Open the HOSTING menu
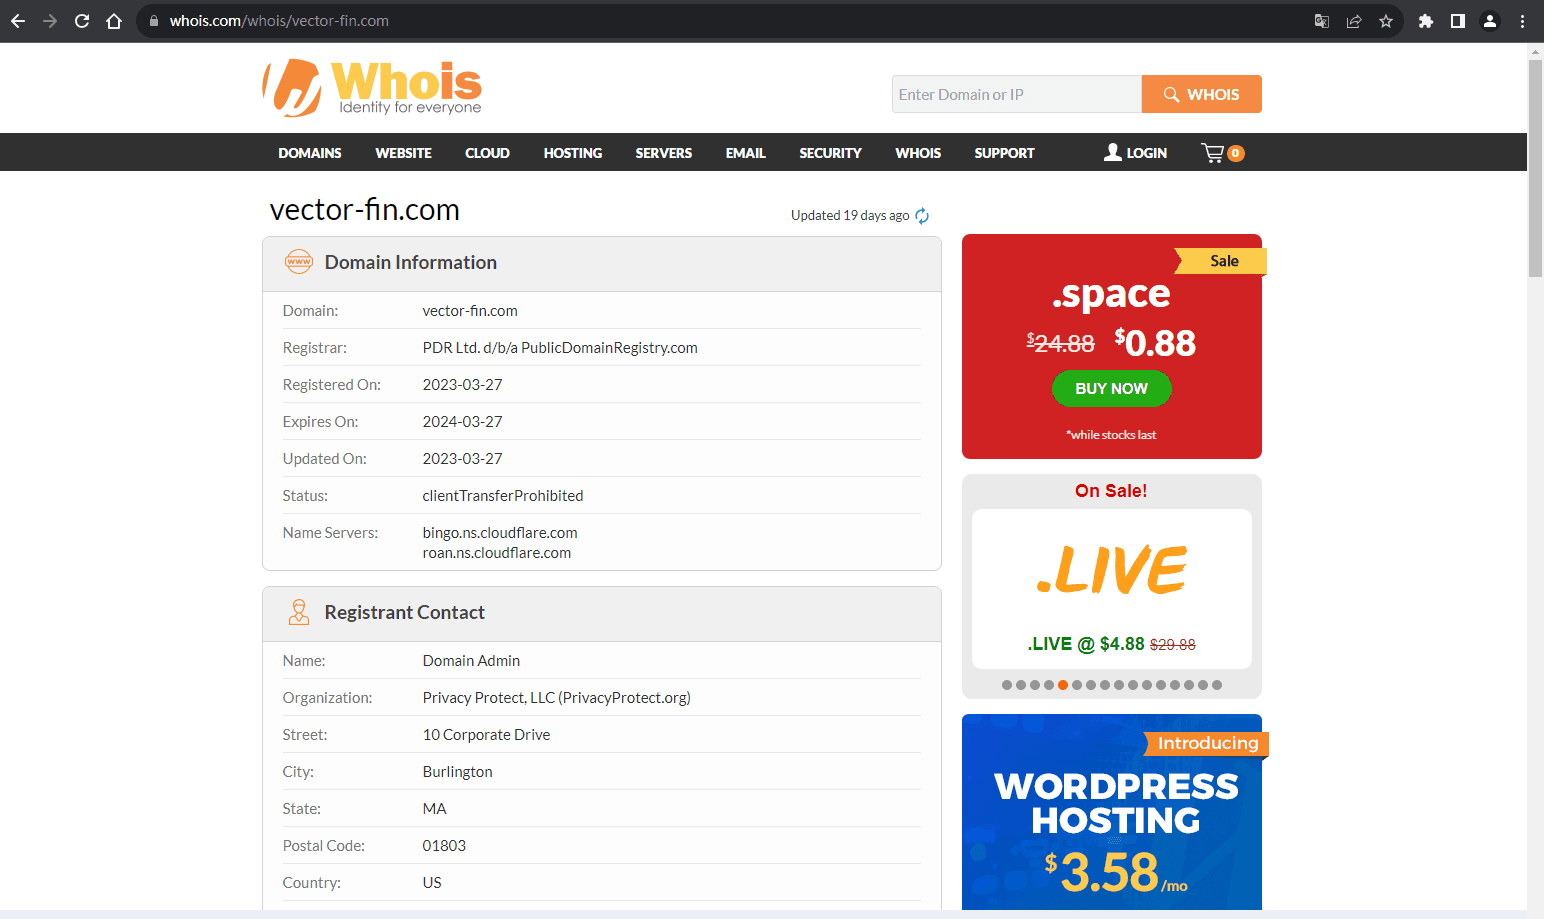1544x919 pixels. click(573, 153)
